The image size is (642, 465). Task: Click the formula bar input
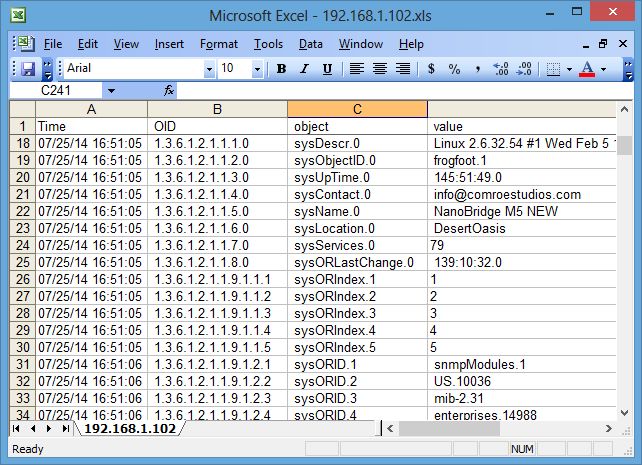pyautogui.click(x=403, y=90)
